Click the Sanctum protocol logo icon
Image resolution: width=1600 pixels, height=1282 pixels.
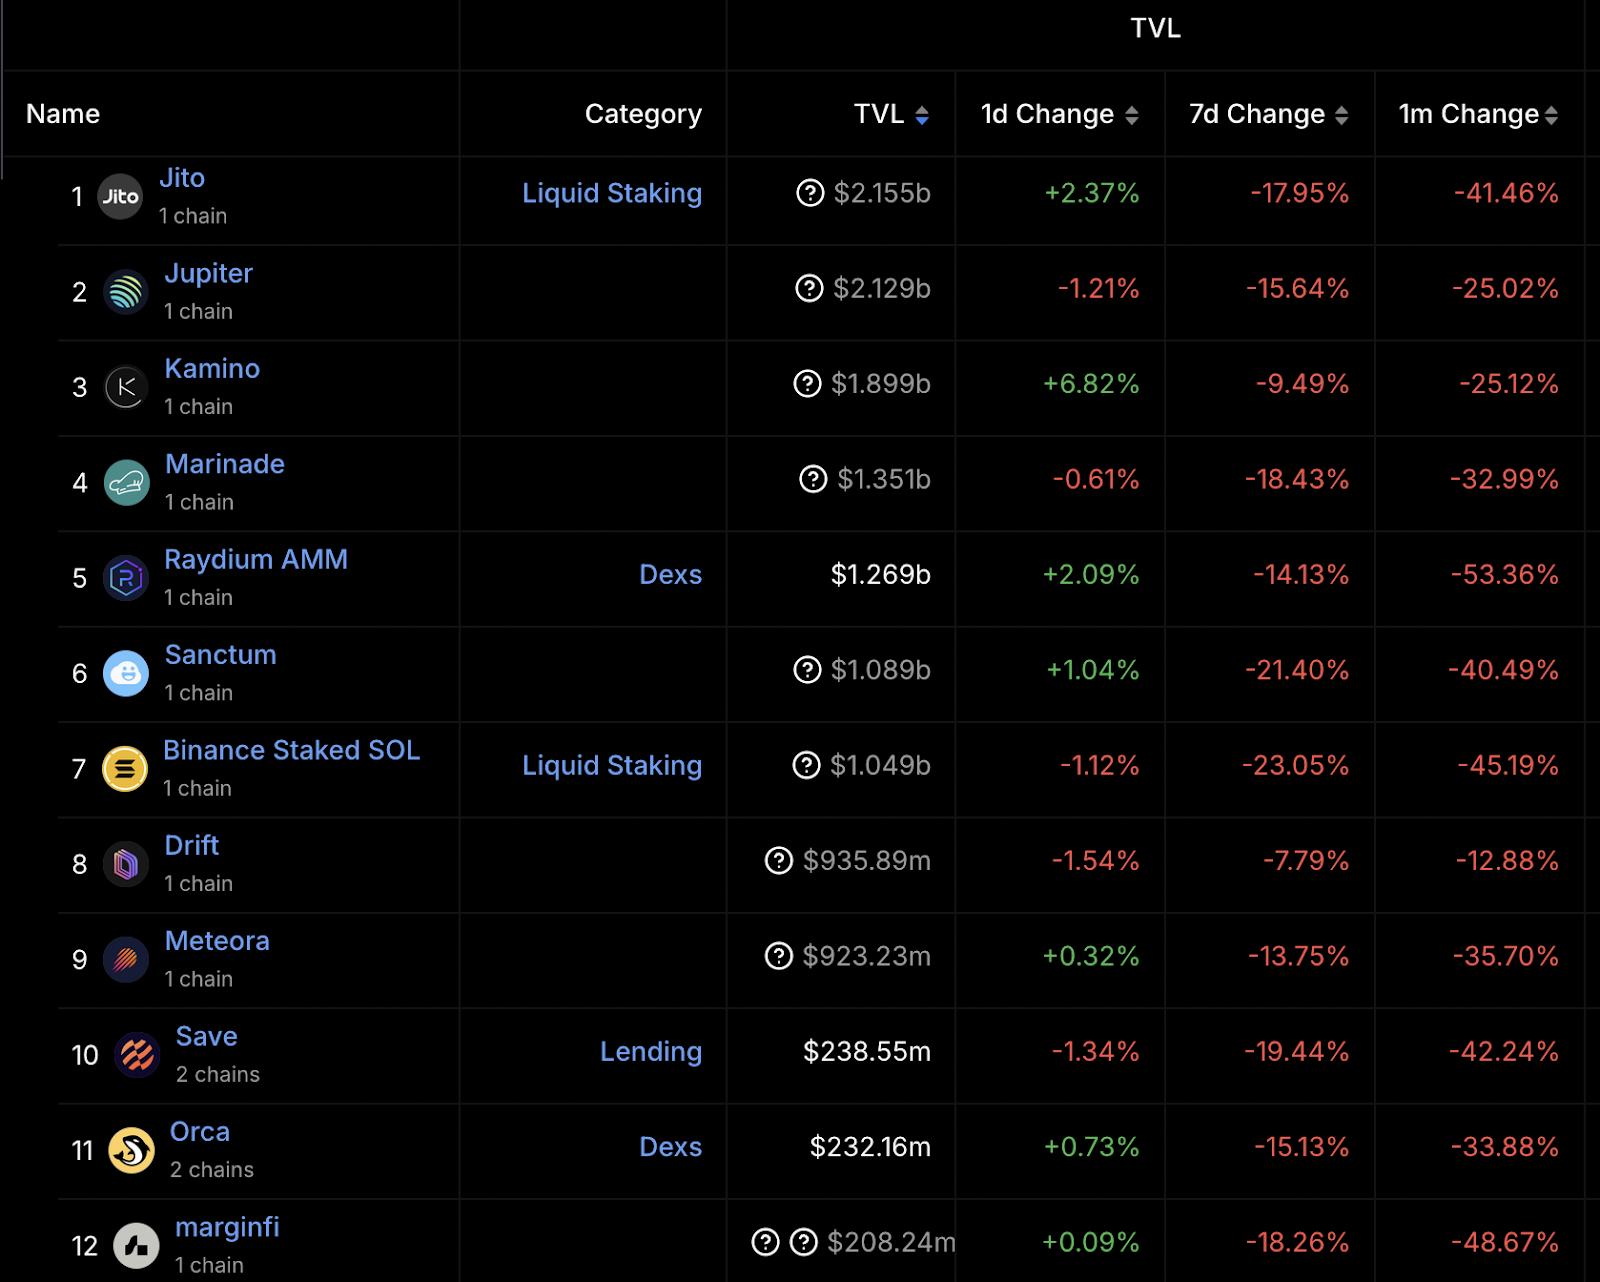click(126, 673)
